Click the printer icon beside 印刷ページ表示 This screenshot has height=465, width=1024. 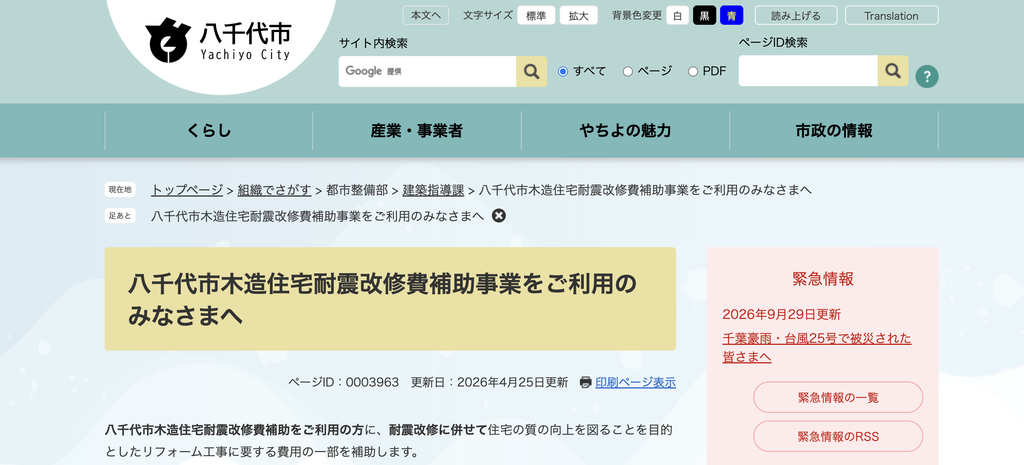click(586, 382)
